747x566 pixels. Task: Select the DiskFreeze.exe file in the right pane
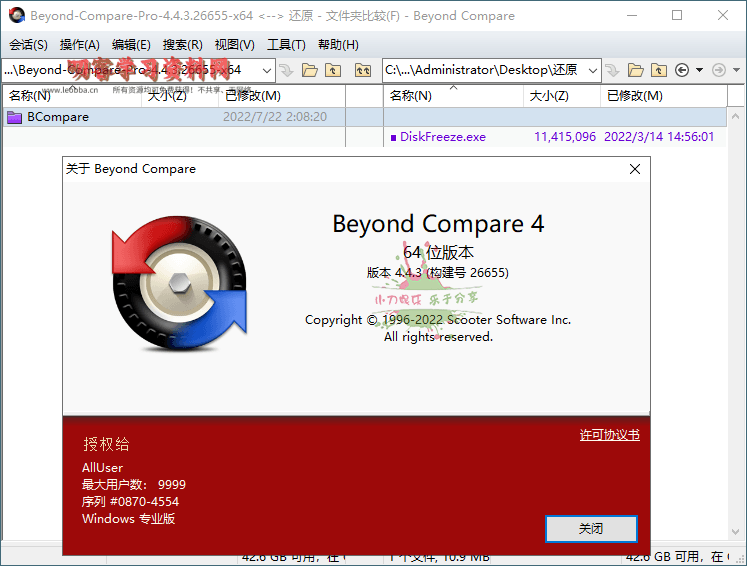[442, 137]
